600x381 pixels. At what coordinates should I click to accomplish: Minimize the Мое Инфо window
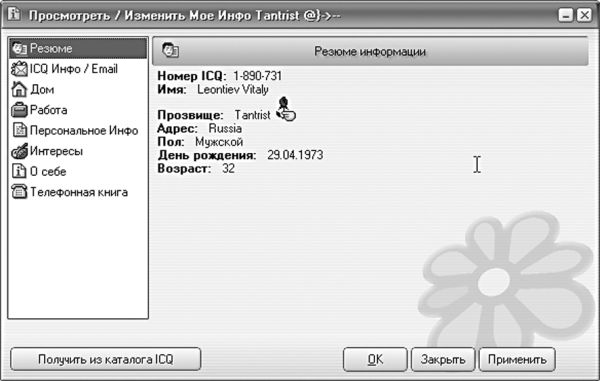pos(565,15)
